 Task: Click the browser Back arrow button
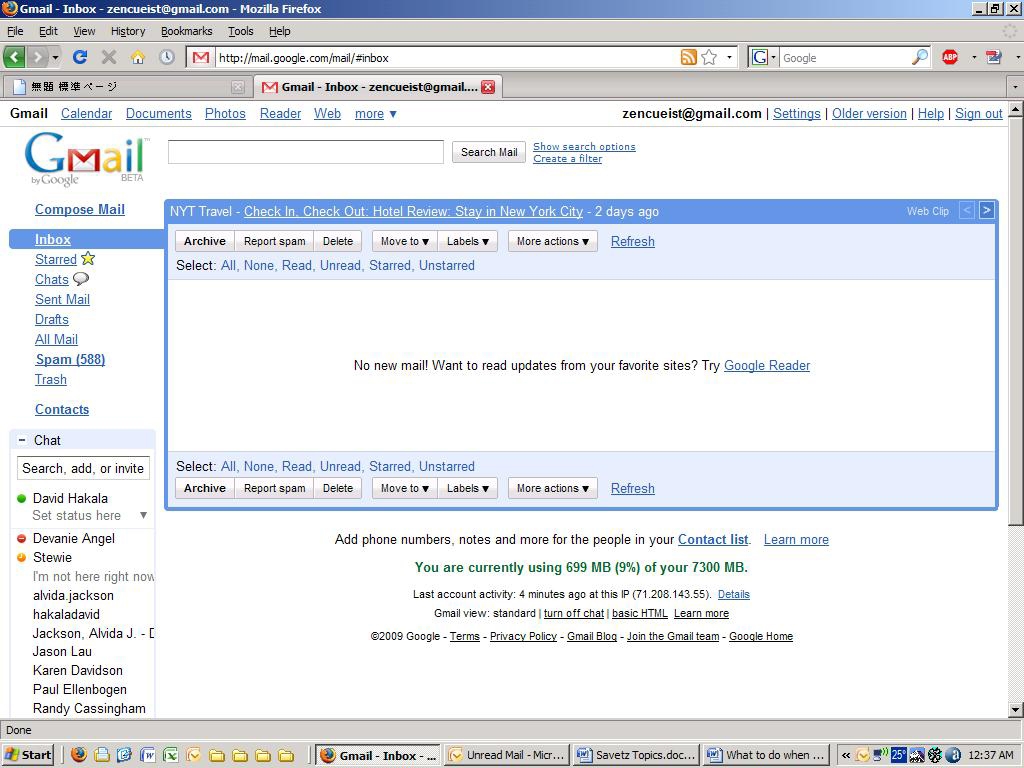(x=14, y=57)
